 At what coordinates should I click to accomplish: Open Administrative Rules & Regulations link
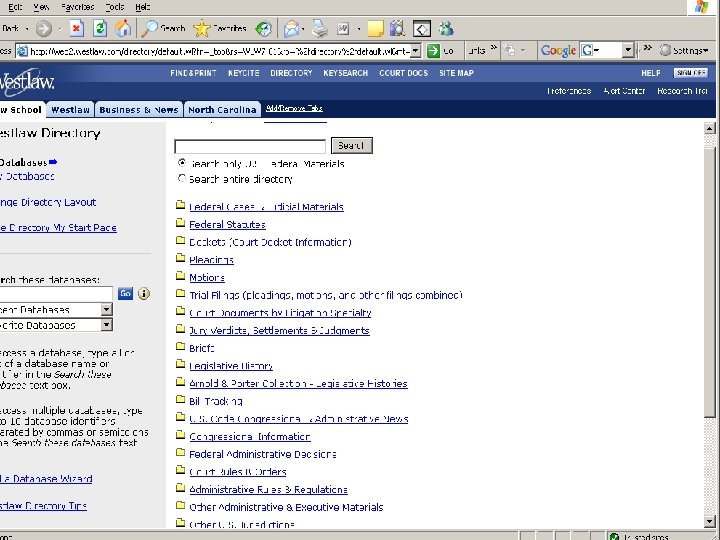point(268,489)
